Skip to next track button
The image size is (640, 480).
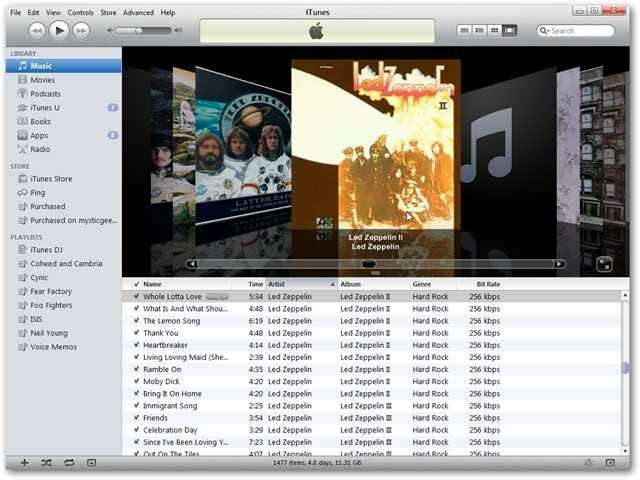click(81, 31)
